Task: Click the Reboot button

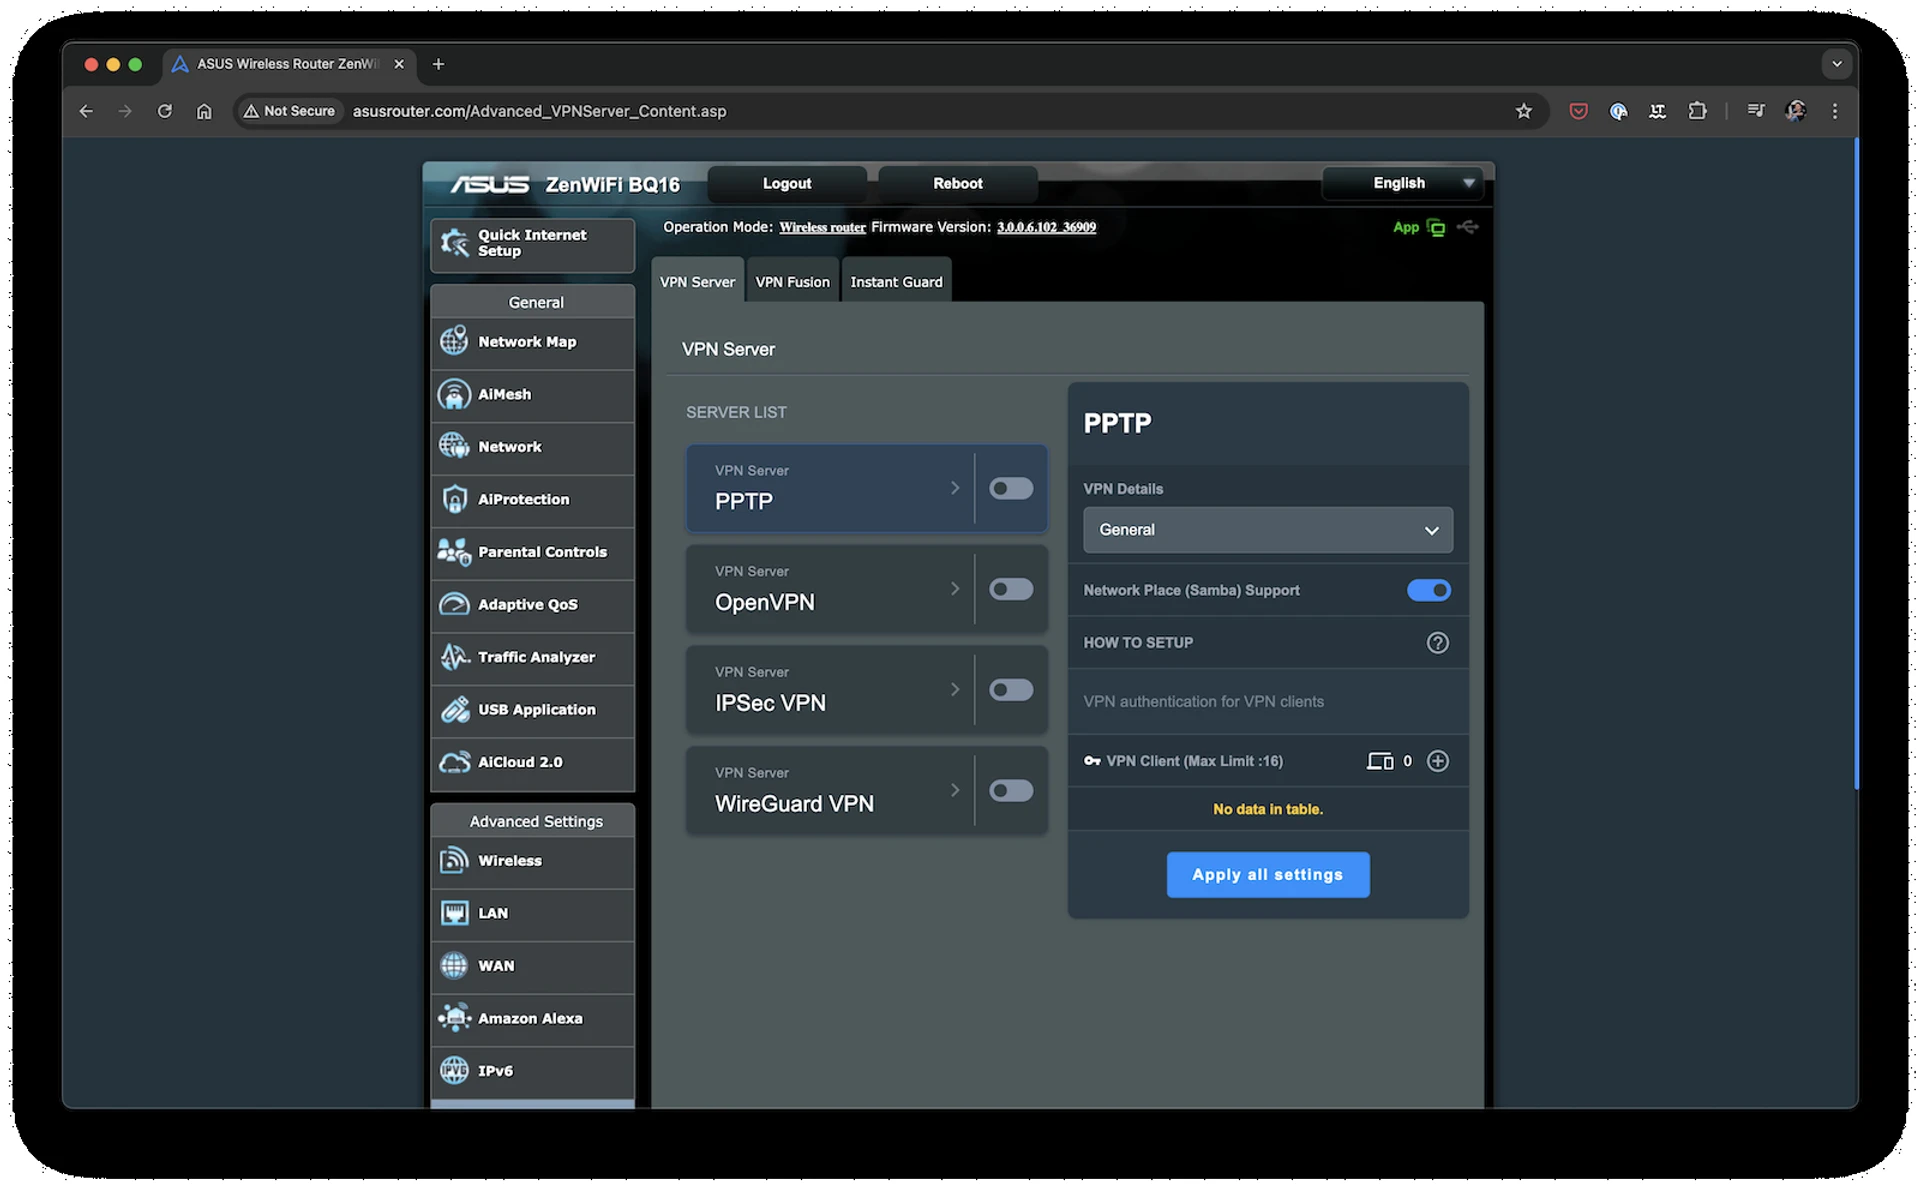Action: [x=957, y=183]
